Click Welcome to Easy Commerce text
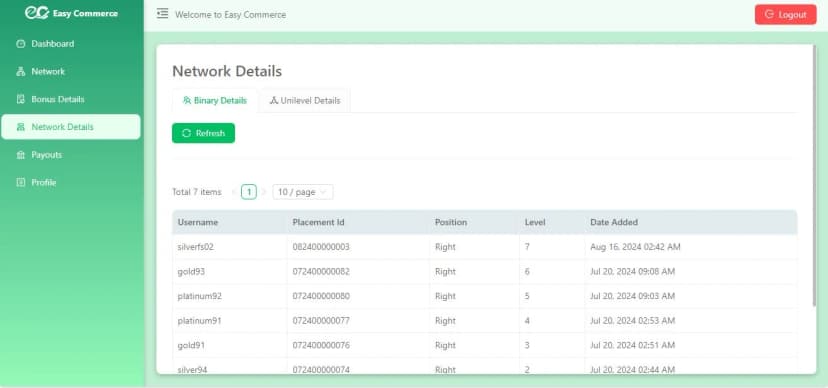 coord(230,15)
